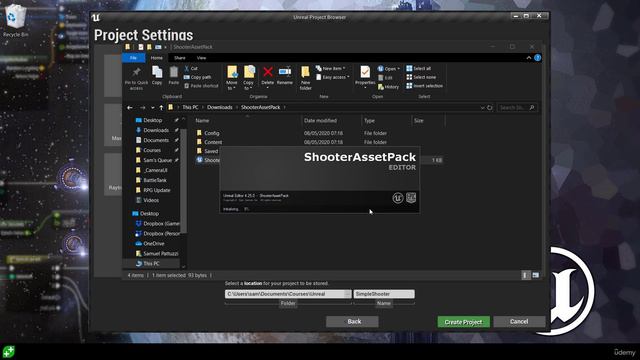Click ShooterAssetPack in the address breadcrumb
640x360 pixels.
tap(260, 107)
